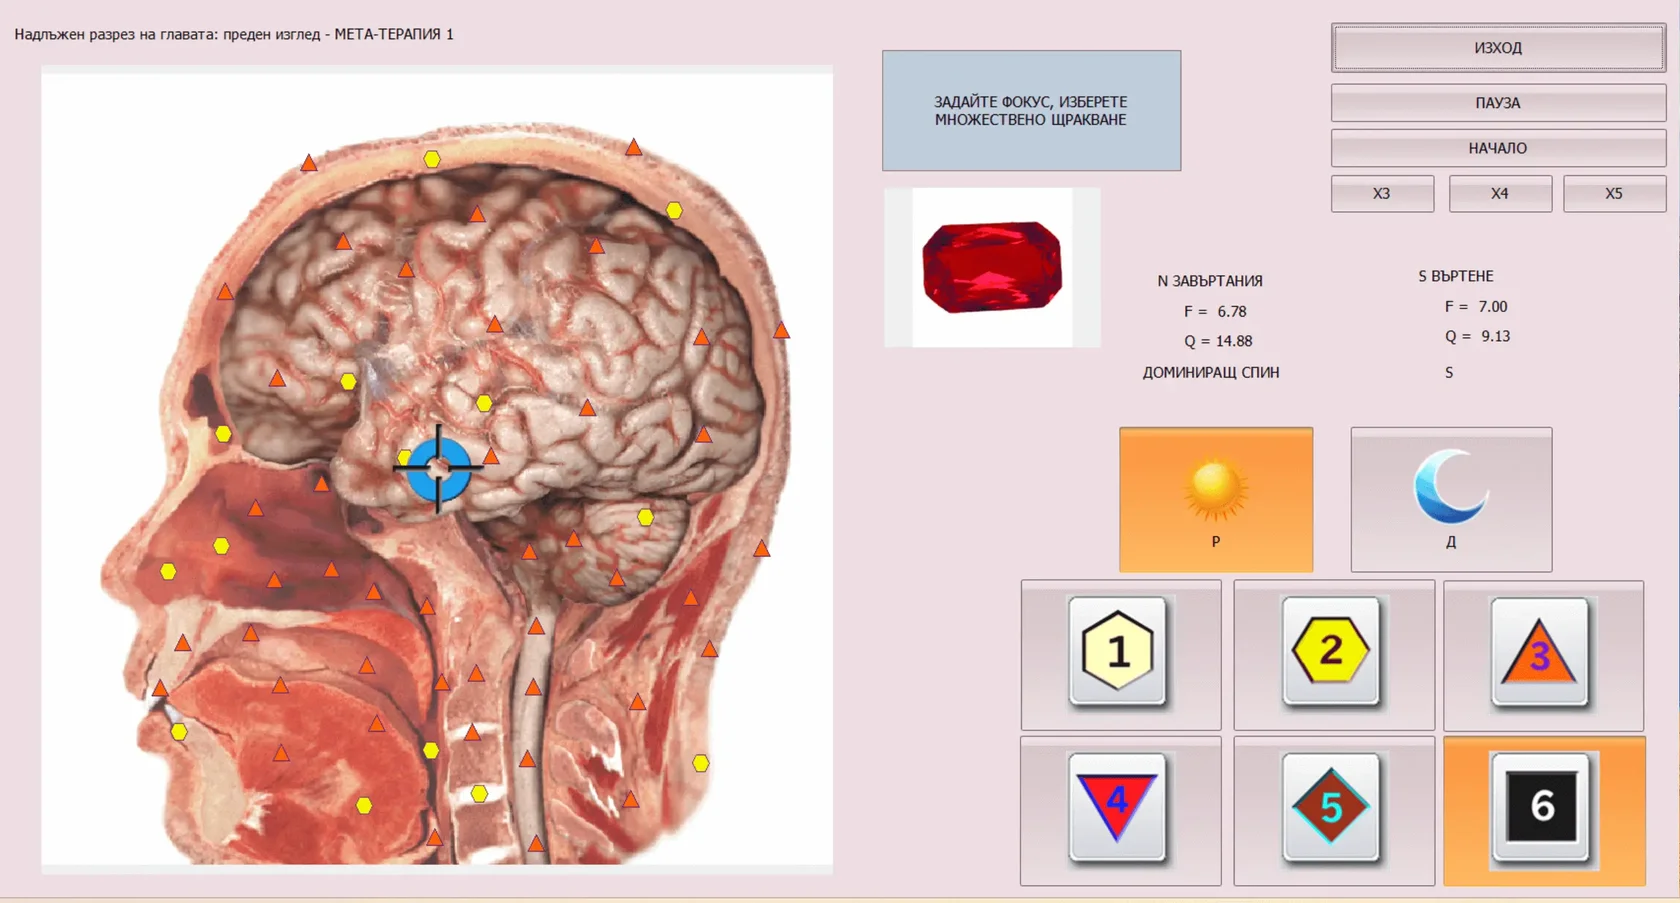1680x903 pixels.
Task: Click the yellow hexagon marker atop the skull
Action: pos(432,159)
